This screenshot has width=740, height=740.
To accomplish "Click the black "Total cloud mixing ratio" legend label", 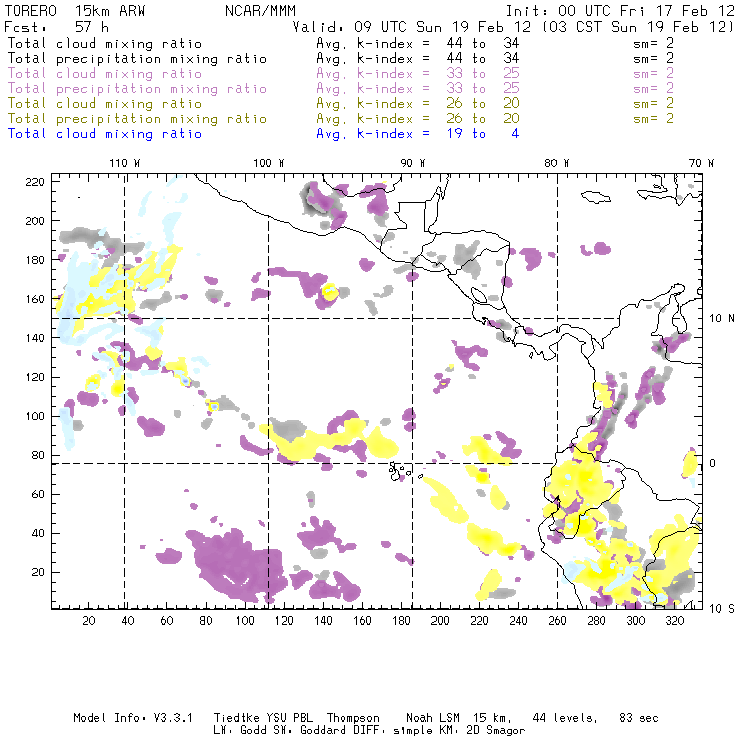I will 105,43.
